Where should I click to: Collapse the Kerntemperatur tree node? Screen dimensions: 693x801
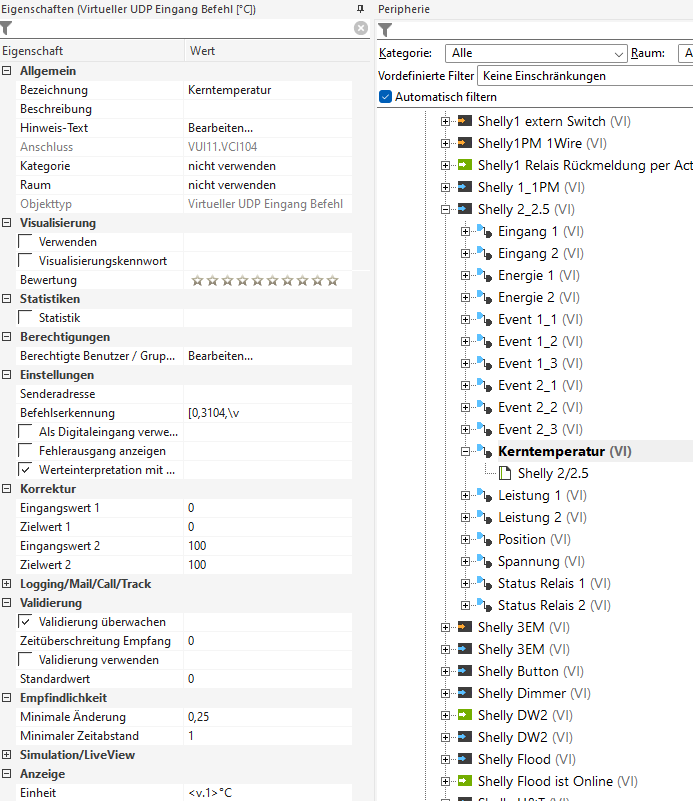coord(465,451)
